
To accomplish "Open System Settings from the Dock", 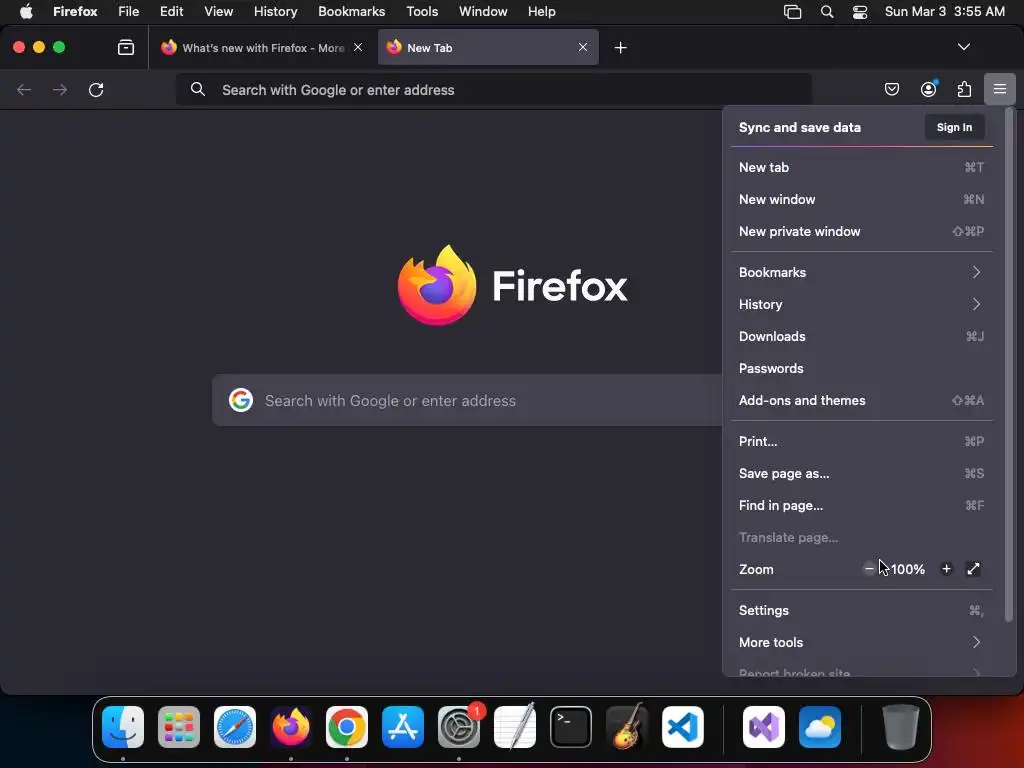I will (x=458, y=727).
